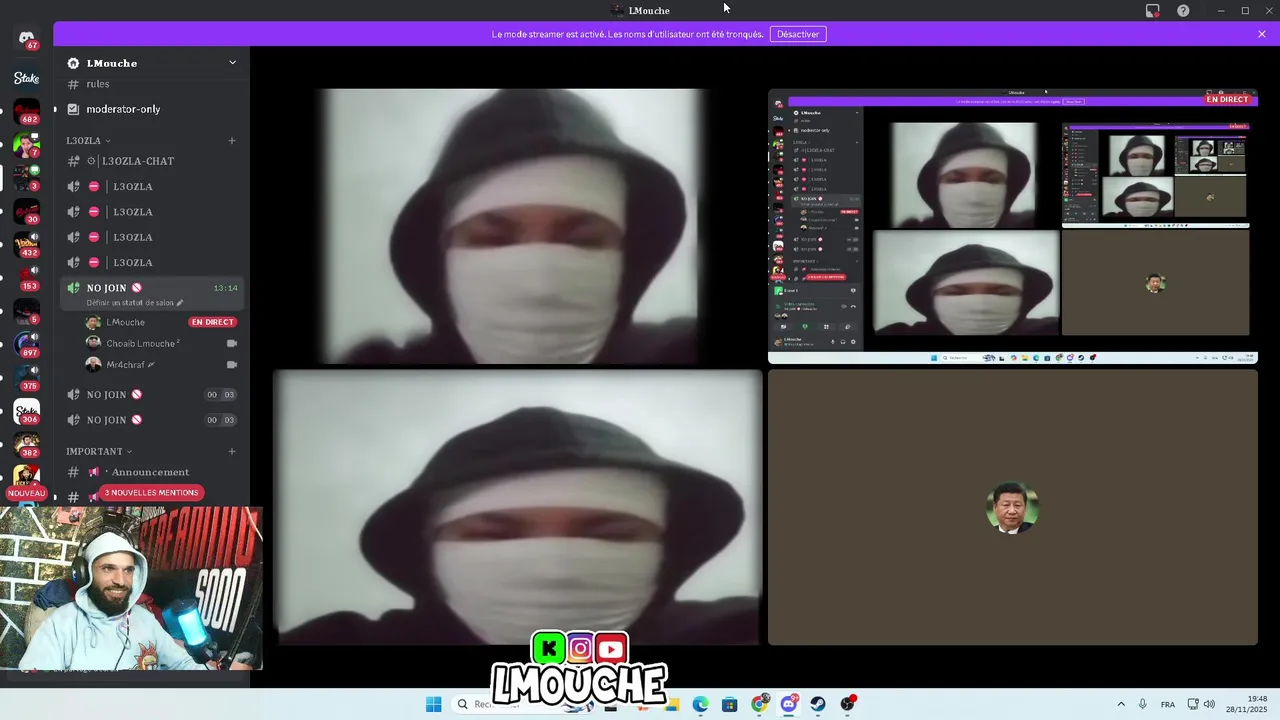The width and height of the screenshot is (1280, 720).
Task: Show hidden system tray icons
Action: 1121,704
